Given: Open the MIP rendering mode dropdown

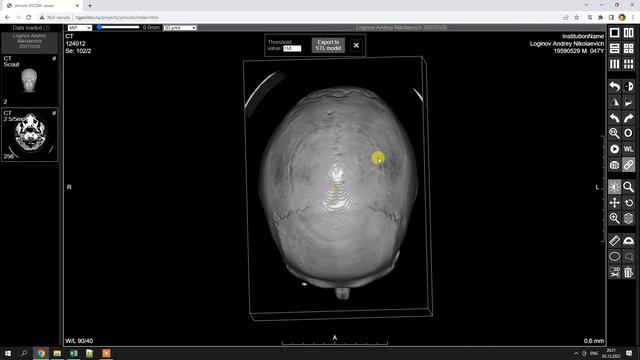Looking at the screenshot, I should tap(80, 28).
